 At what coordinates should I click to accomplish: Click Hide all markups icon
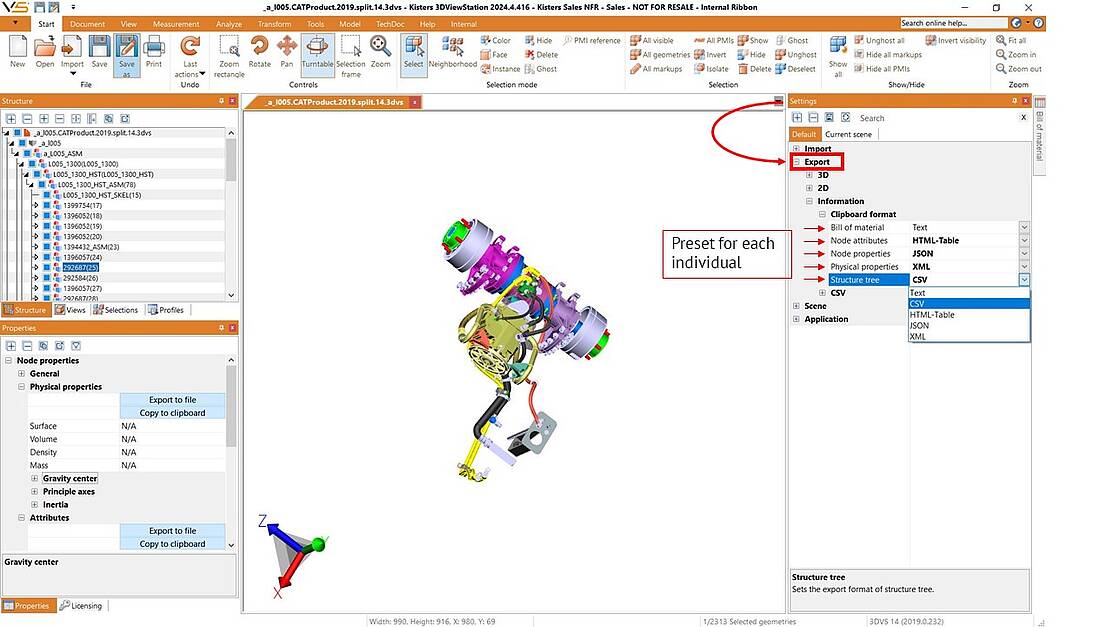click(x=888, y=55)
